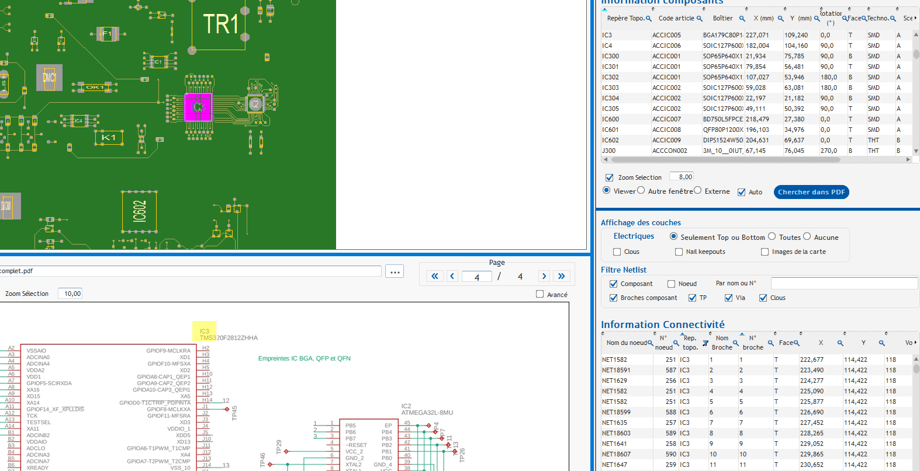
Task: Select the Externe radio option
Action: tap(698, 191)
